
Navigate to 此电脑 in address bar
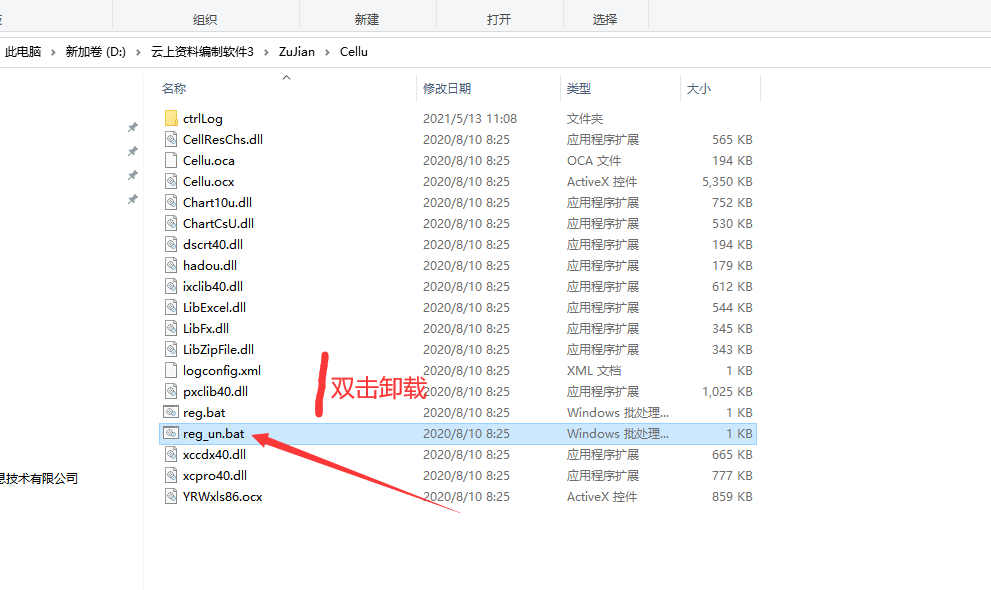[23, 52]
